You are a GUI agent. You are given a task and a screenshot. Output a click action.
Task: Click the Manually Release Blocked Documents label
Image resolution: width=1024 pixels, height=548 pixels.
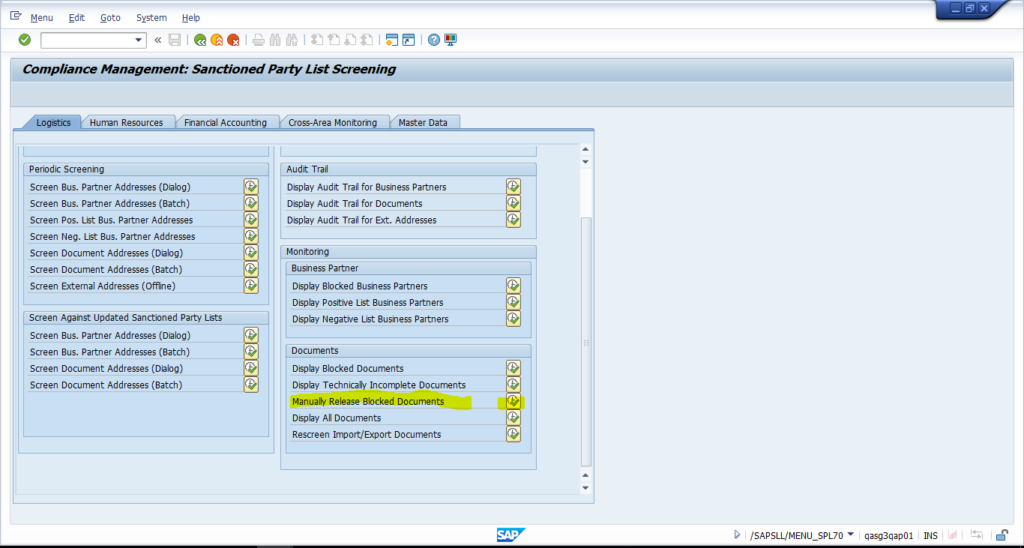pyautogui.click(x=368, y=402)
